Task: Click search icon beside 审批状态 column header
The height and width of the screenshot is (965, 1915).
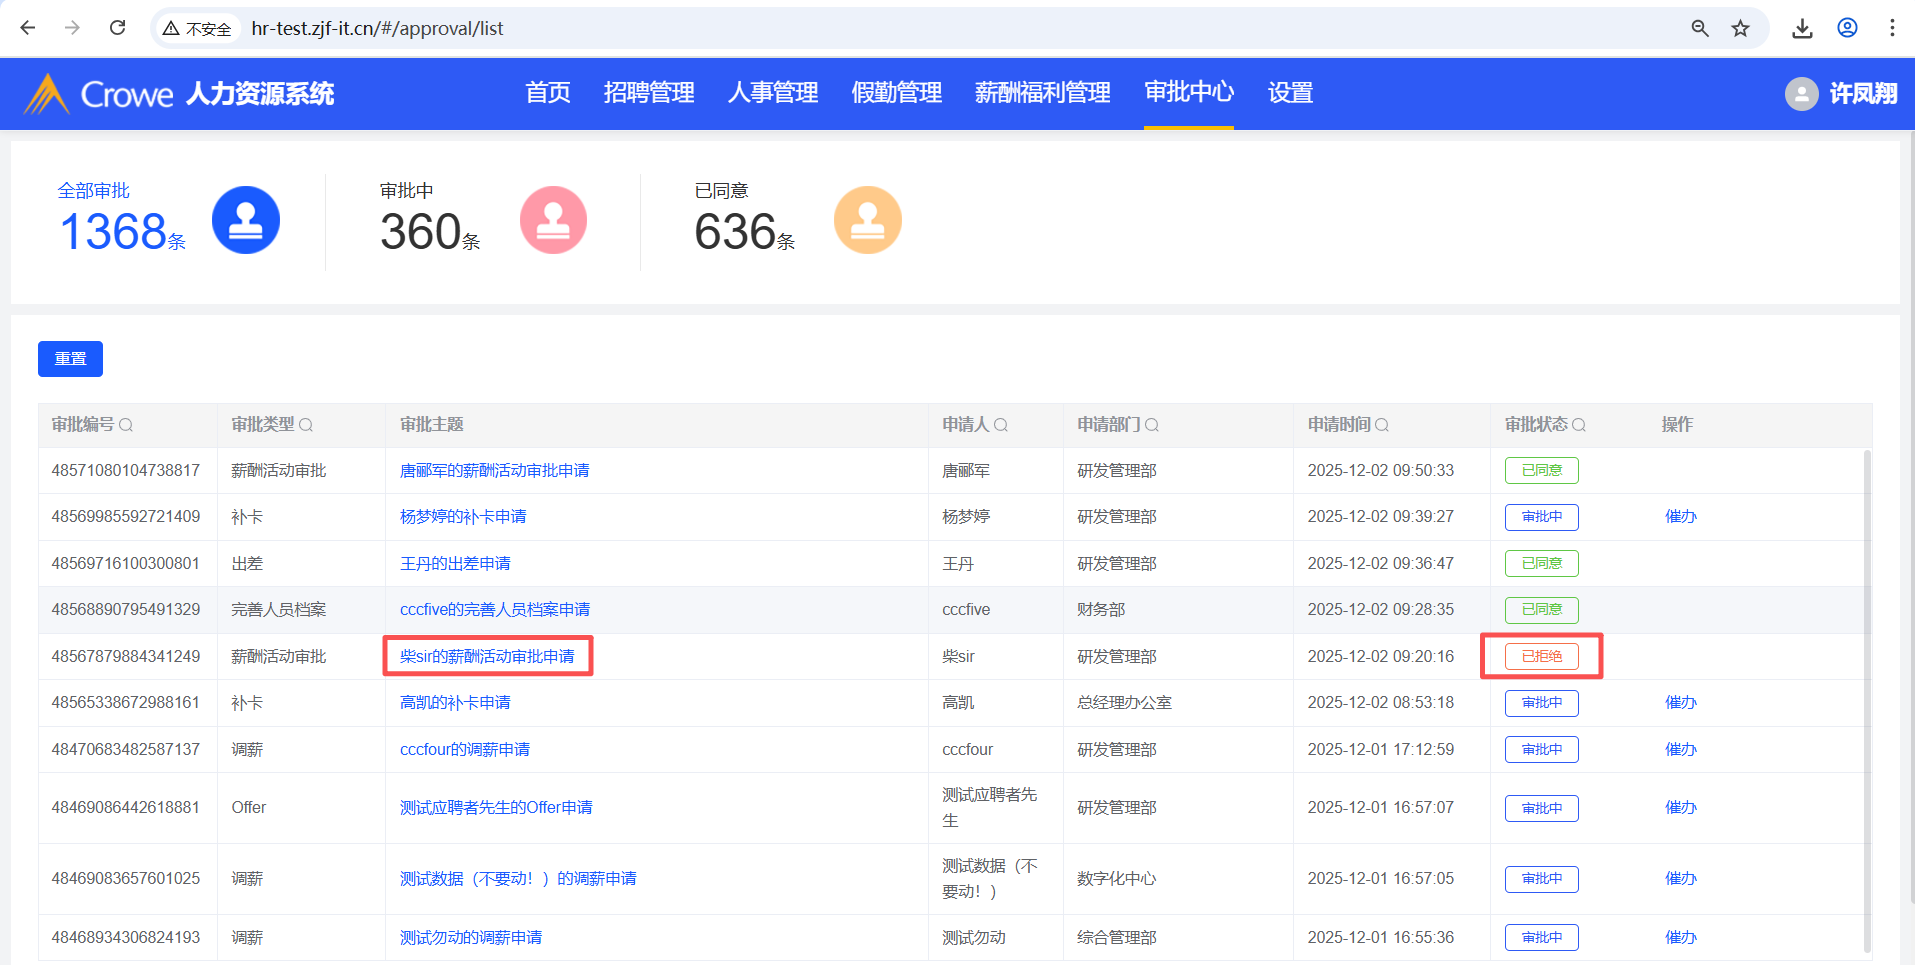Action: click(1579, 425)
